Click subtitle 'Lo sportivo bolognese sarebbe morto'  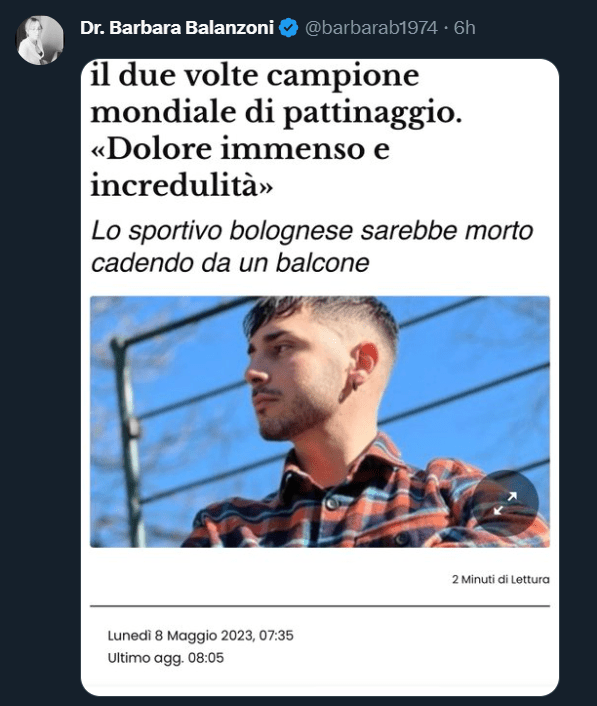[312, 231]
